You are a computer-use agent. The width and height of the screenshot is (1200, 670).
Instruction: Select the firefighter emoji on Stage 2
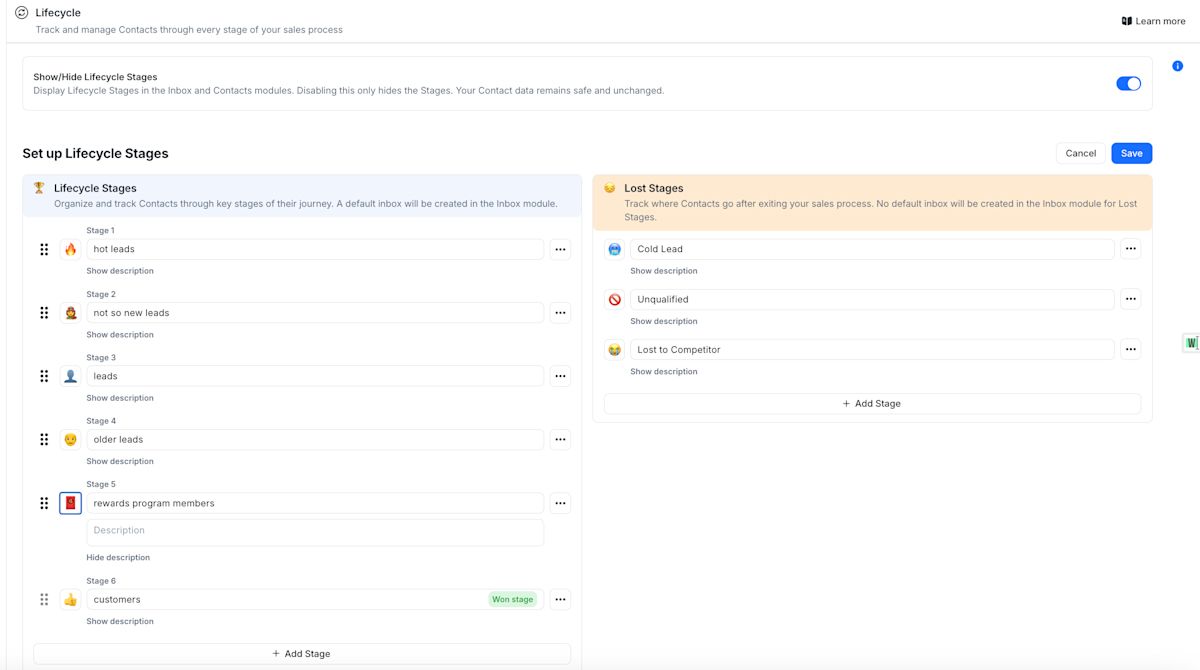coord(70,312)
